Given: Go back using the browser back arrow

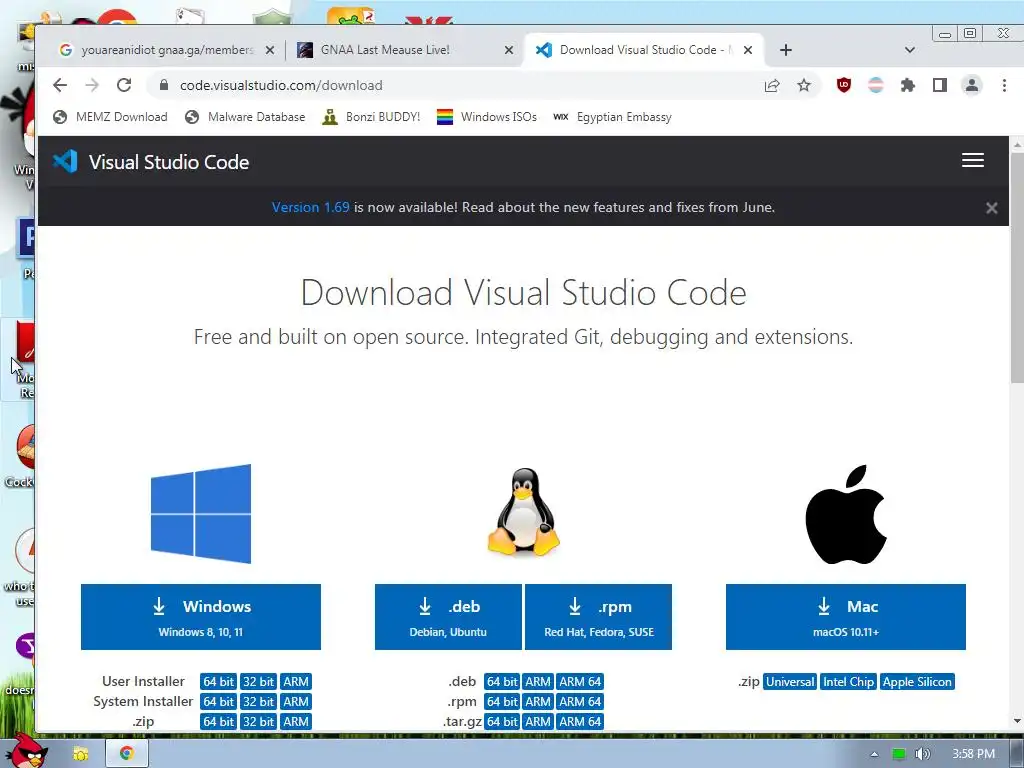Looking at the screenshot, I should point(60,85).
